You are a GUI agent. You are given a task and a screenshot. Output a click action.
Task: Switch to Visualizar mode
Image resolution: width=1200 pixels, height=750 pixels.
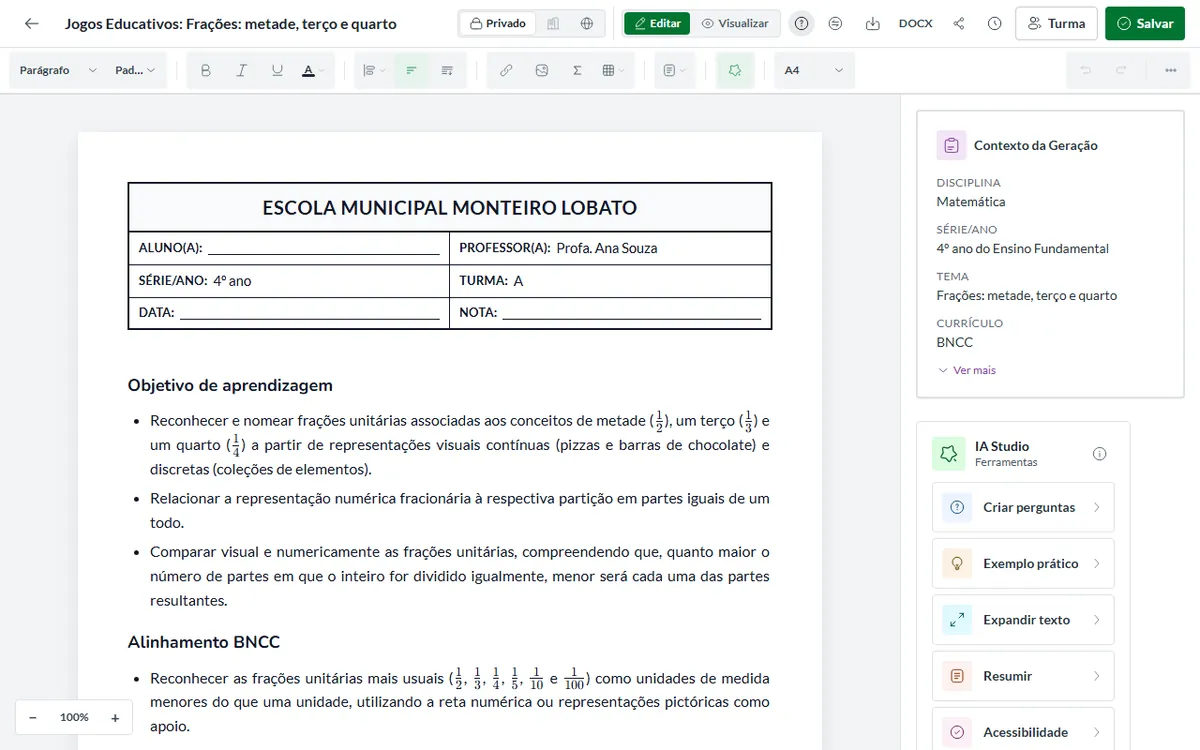[735, 23]
